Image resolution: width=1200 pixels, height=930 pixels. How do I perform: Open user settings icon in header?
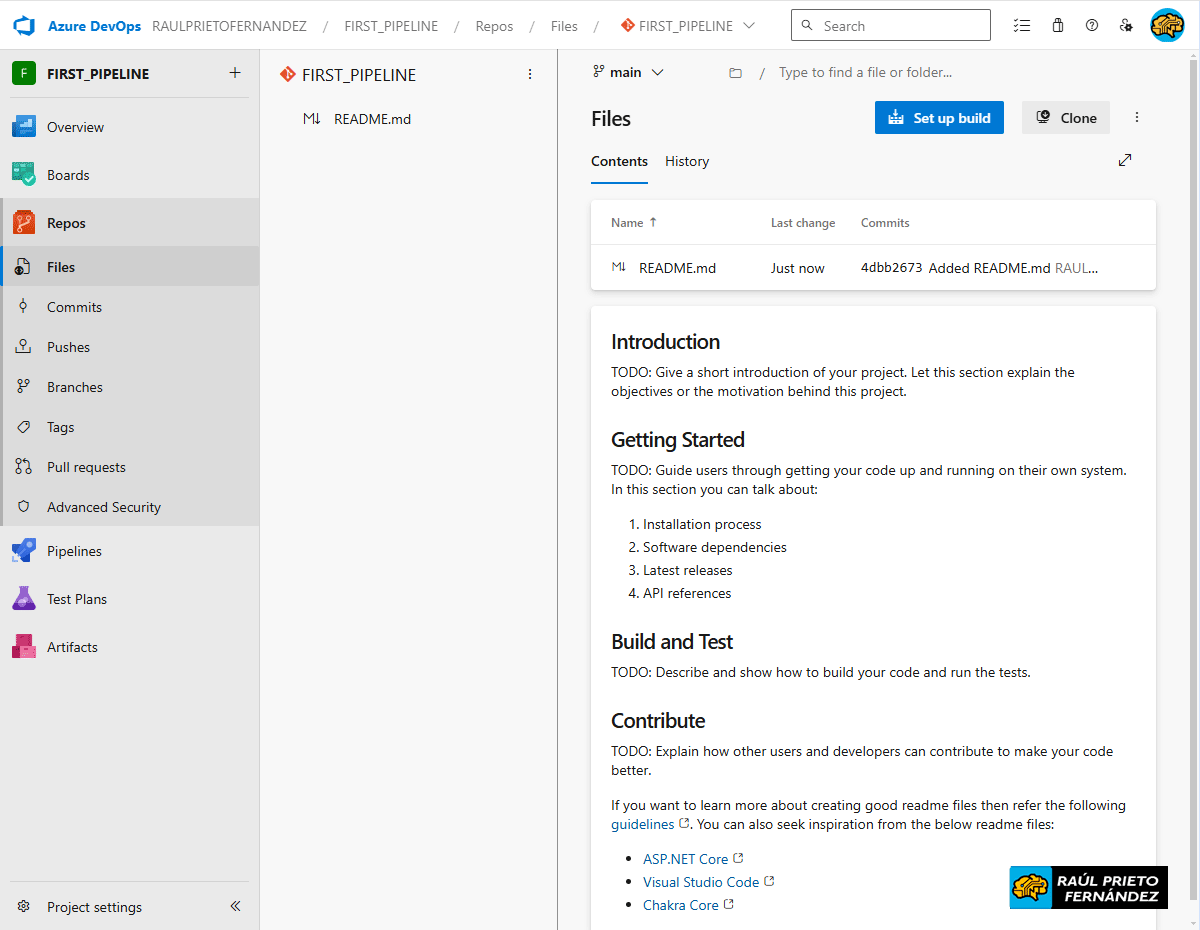point(1127,26)
